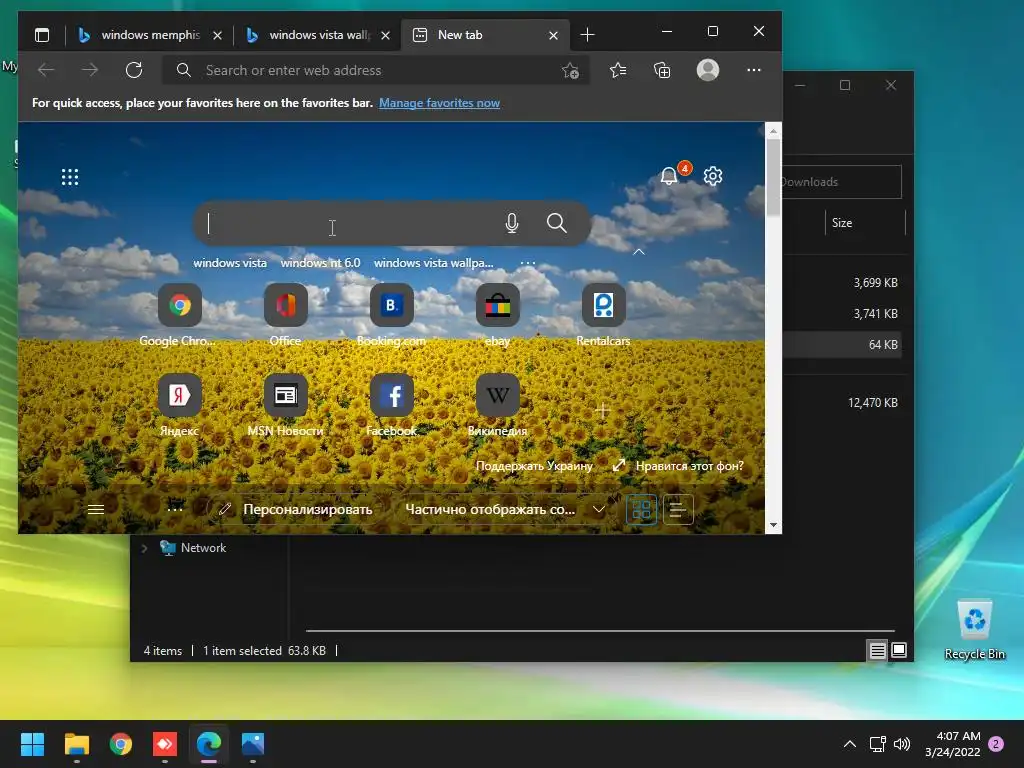Select windows nt 6.0 search suggestion

tap(320, 263)
